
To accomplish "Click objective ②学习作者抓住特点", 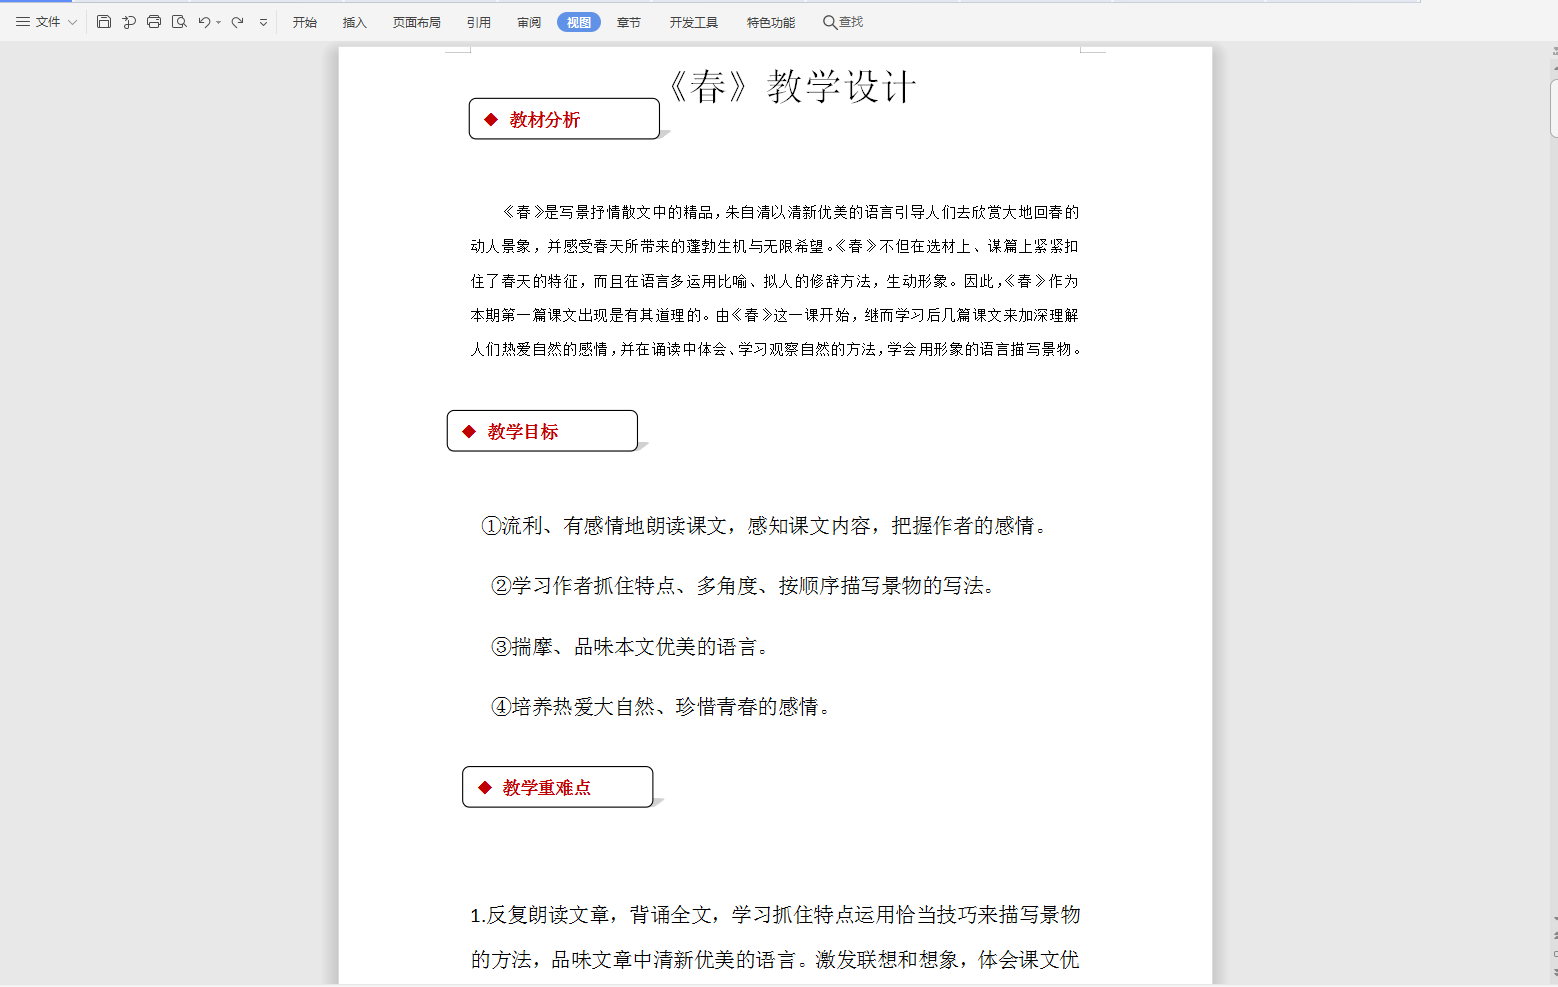I will (743, 586).
